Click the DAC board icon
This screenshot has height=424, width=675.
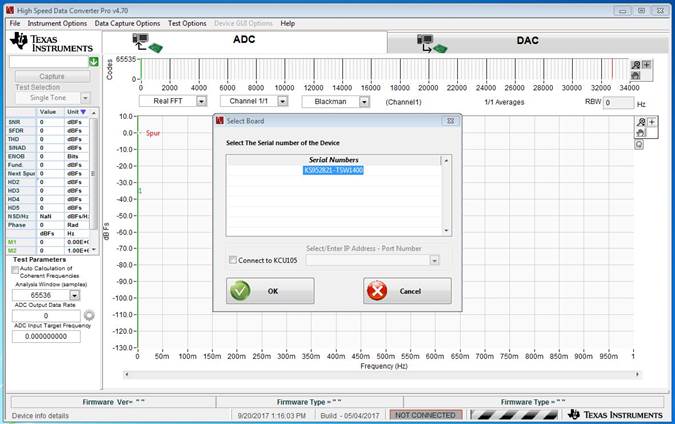pos(432,43)
